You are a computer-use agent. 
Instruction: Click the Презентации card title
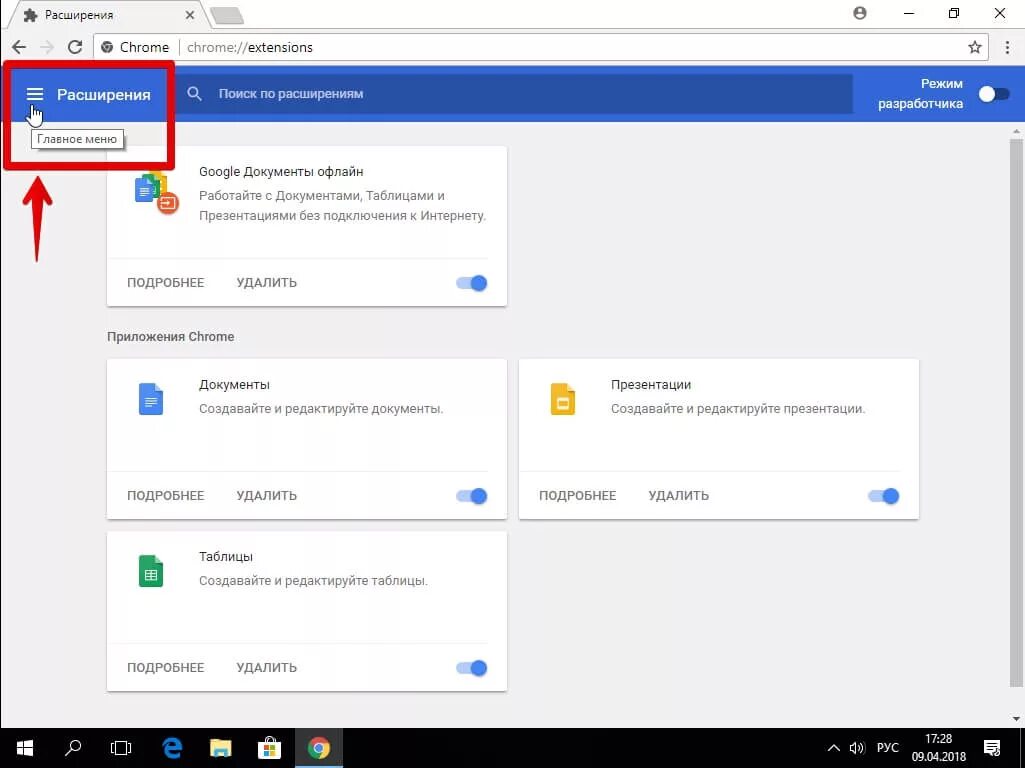(650, 385)
